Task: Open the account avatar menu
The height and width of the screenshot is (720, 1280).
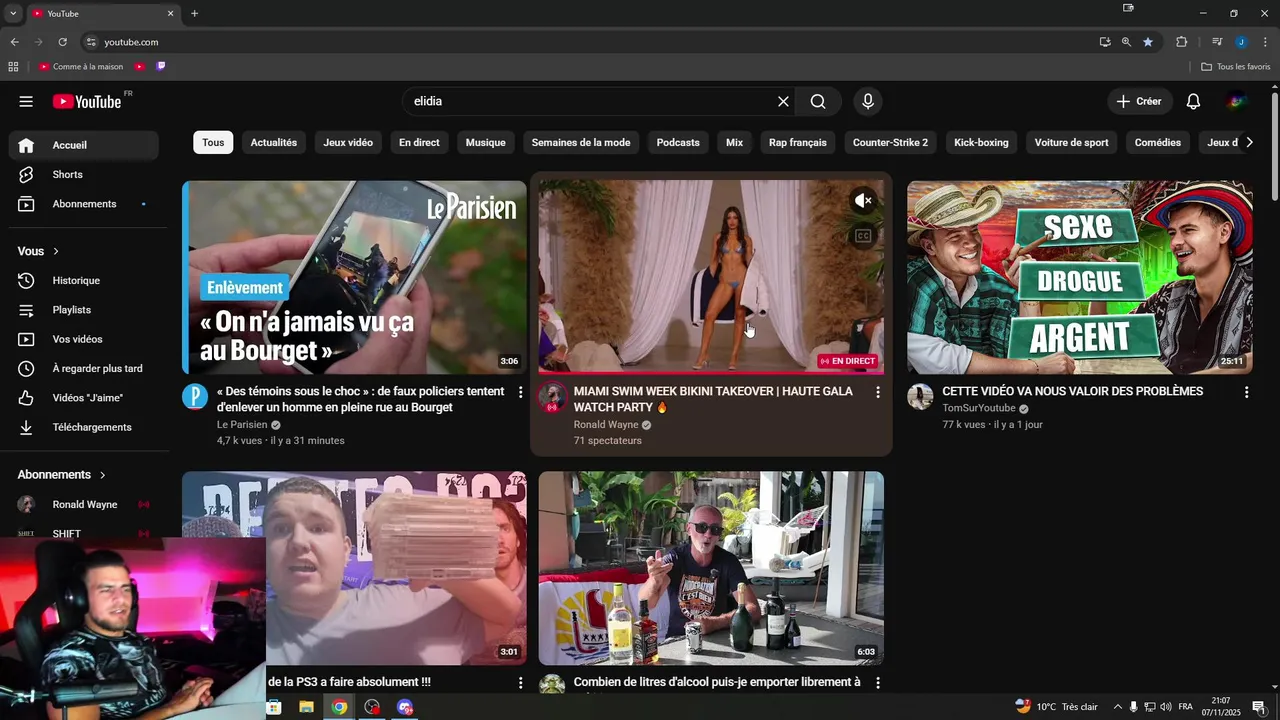Action: click(x=1237, y=101)
